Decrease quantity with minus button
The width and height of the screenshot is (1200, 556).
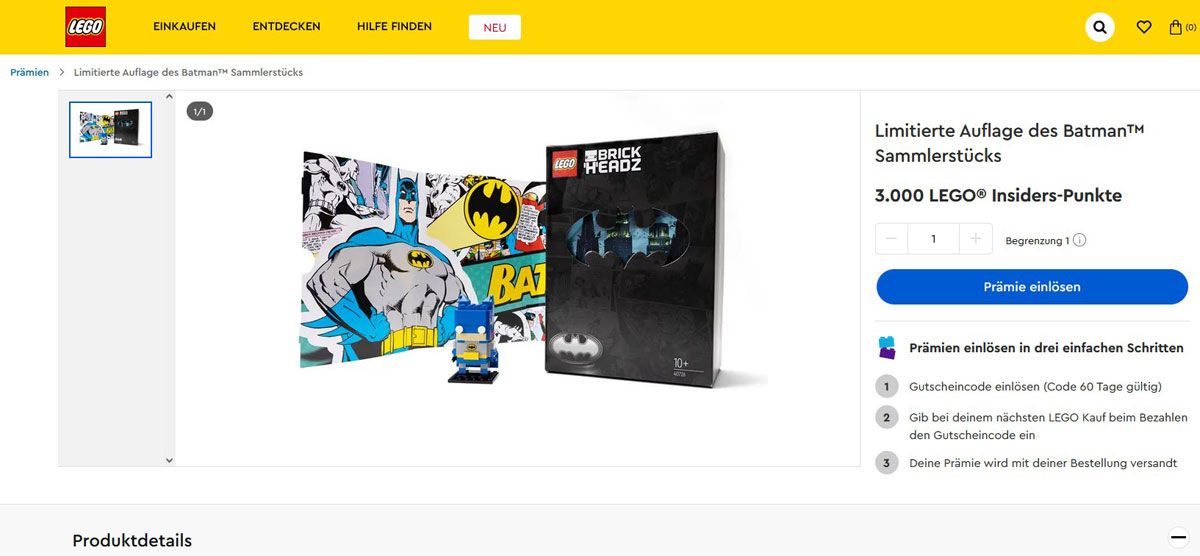click(x=891, y=239)
